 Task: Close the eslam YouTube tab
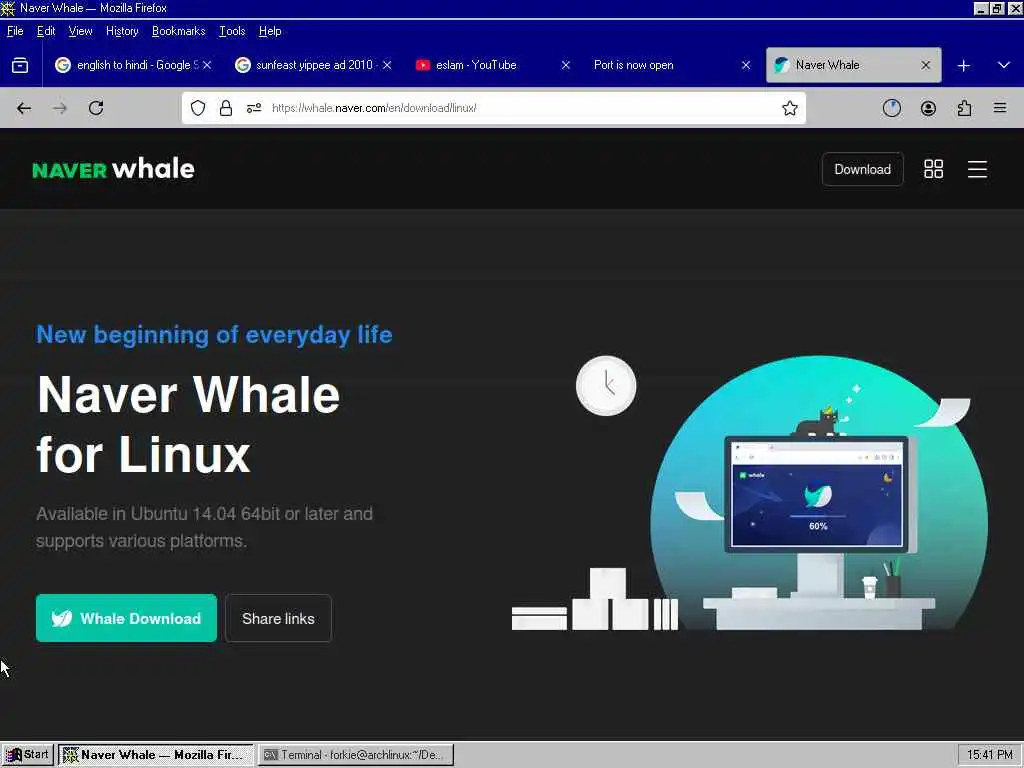(566, 65)
